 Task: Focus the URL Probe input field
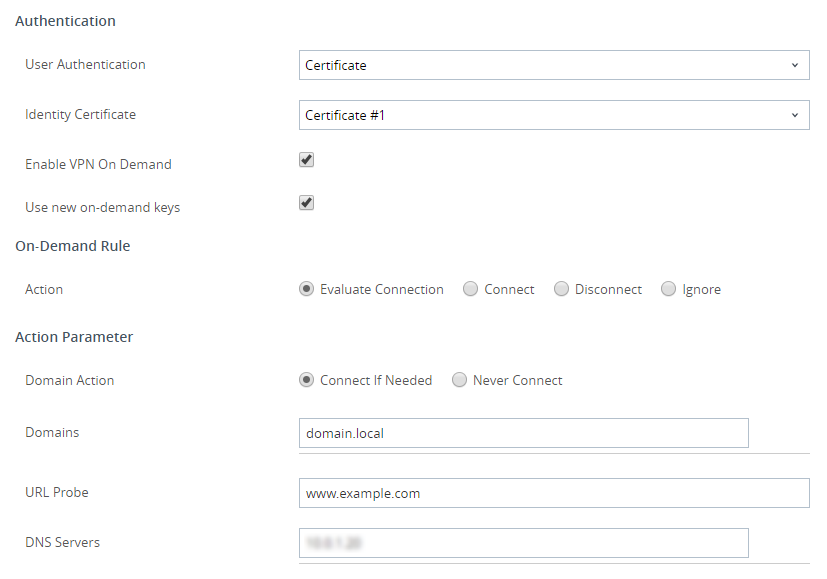coord(553,493)
